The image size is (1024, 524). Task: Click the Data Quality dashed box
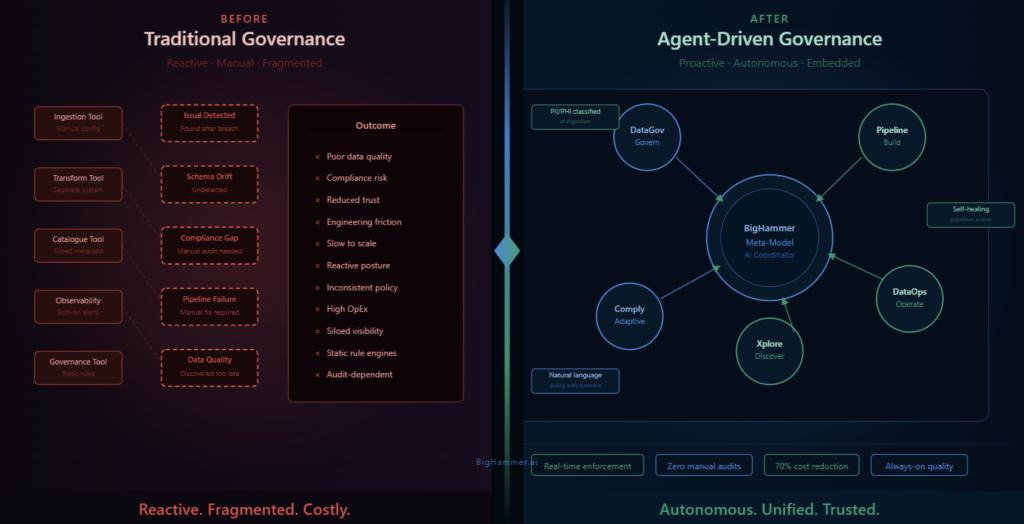(x=210, y=367)
